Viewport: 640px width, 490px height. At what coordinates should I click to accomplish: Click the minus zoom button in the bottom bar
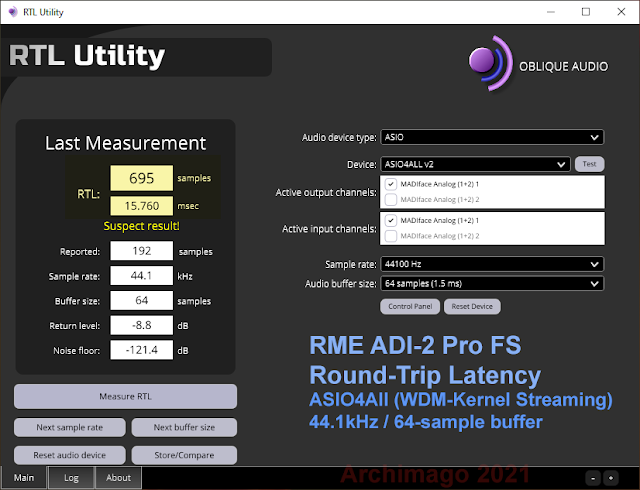pyautogui.click(x=593, y=478)
